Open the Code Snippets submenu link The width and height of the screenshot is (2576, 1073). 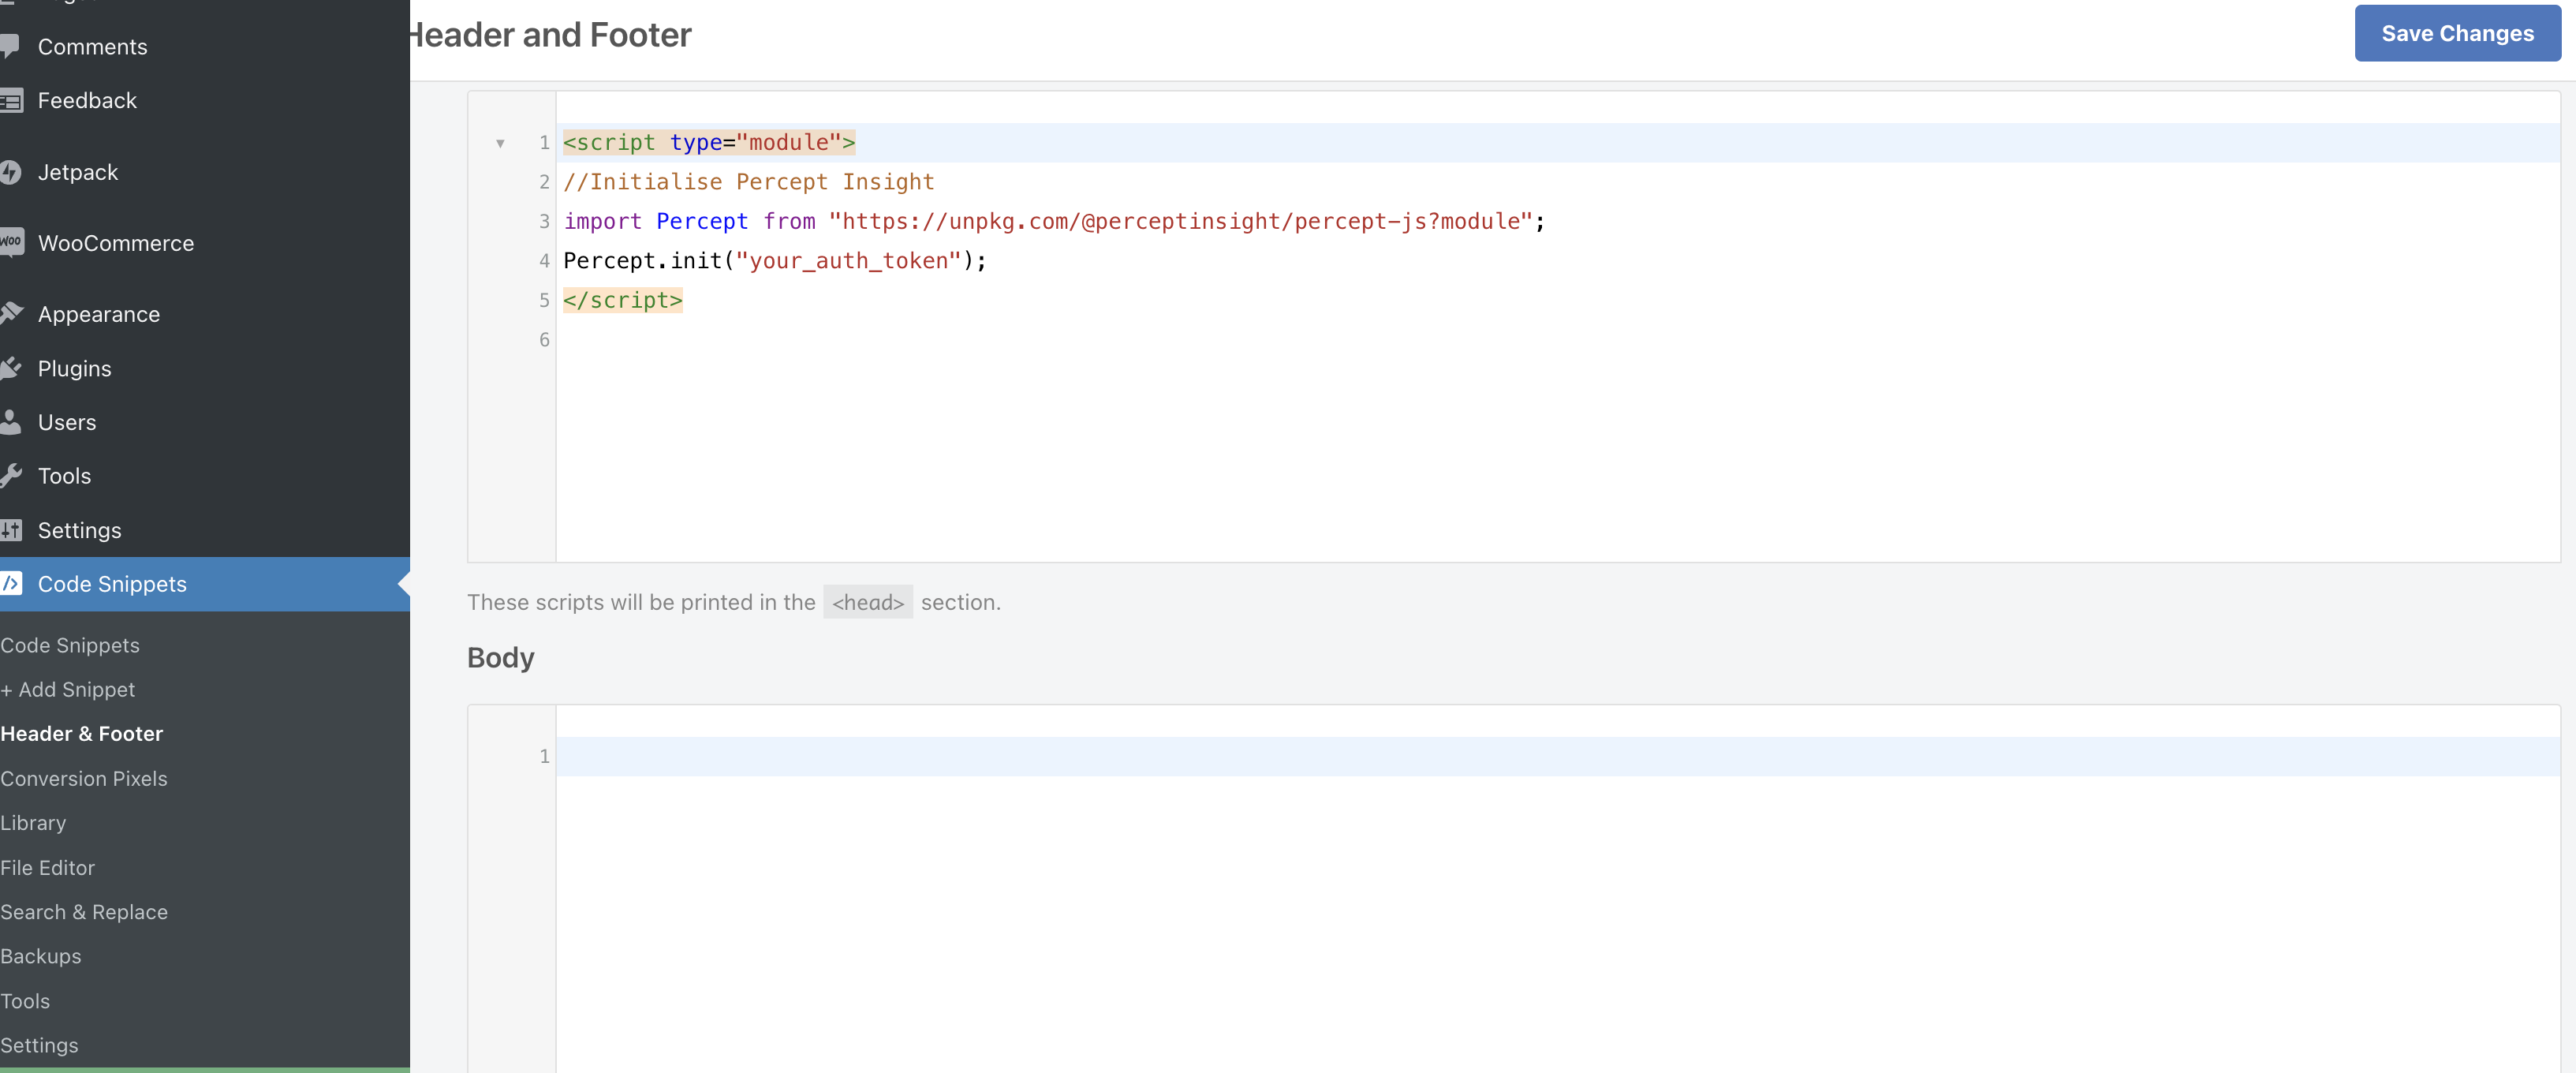point(70,645)
